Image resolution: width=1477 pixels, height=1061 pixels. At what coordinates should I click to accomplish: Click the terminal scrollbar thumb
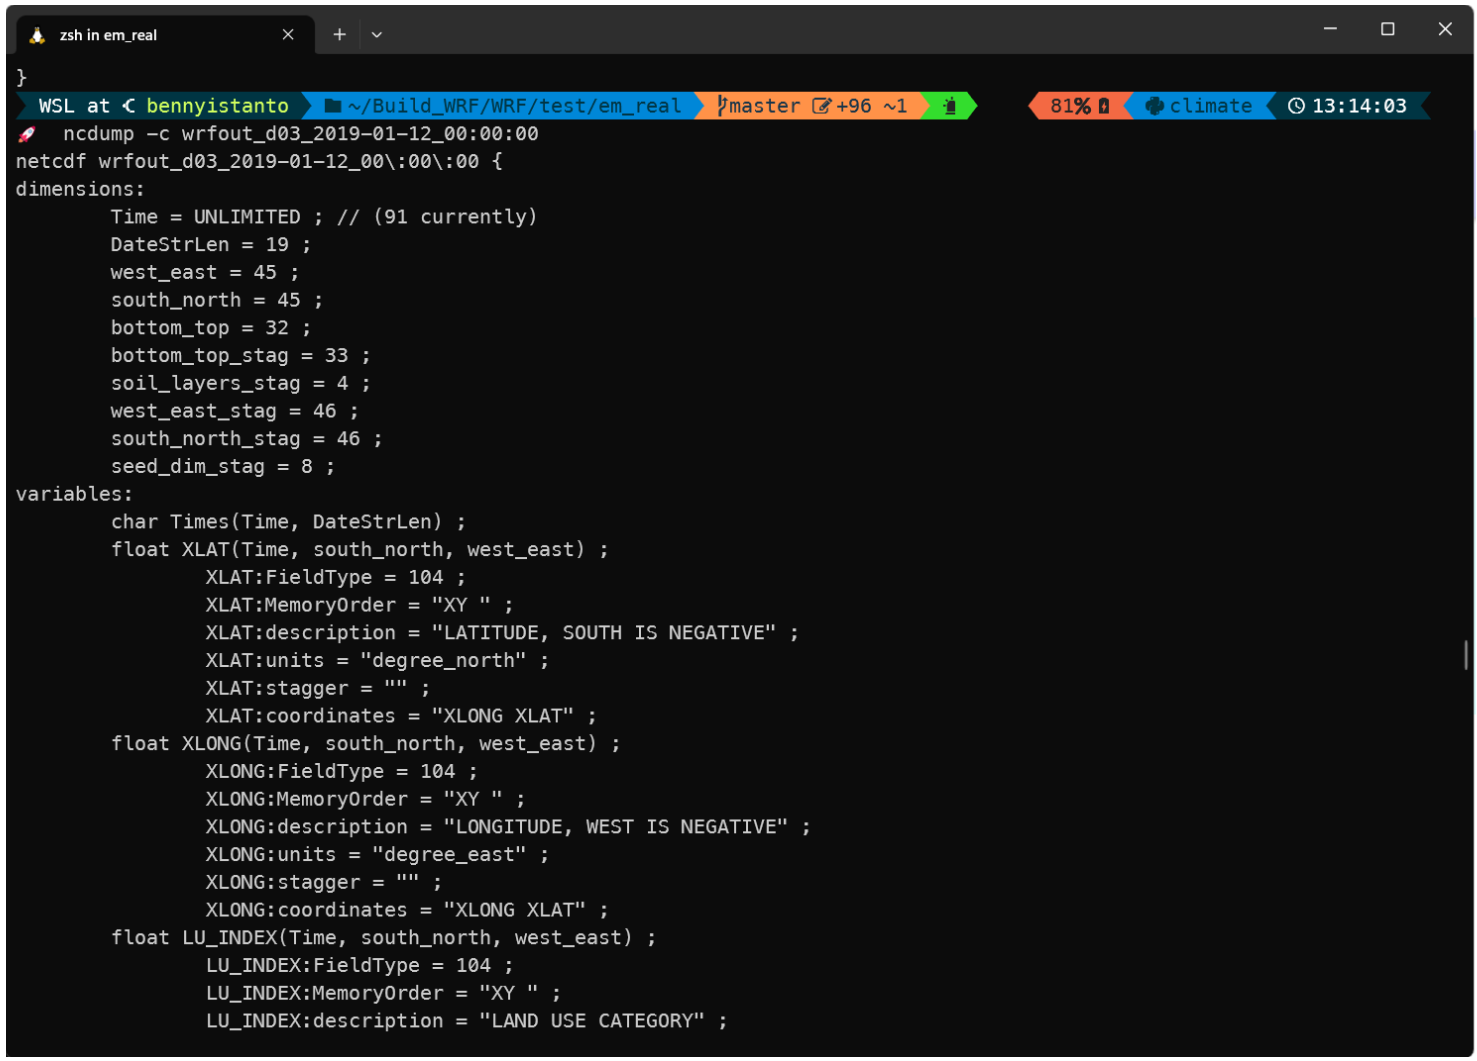coord(1466,655)
